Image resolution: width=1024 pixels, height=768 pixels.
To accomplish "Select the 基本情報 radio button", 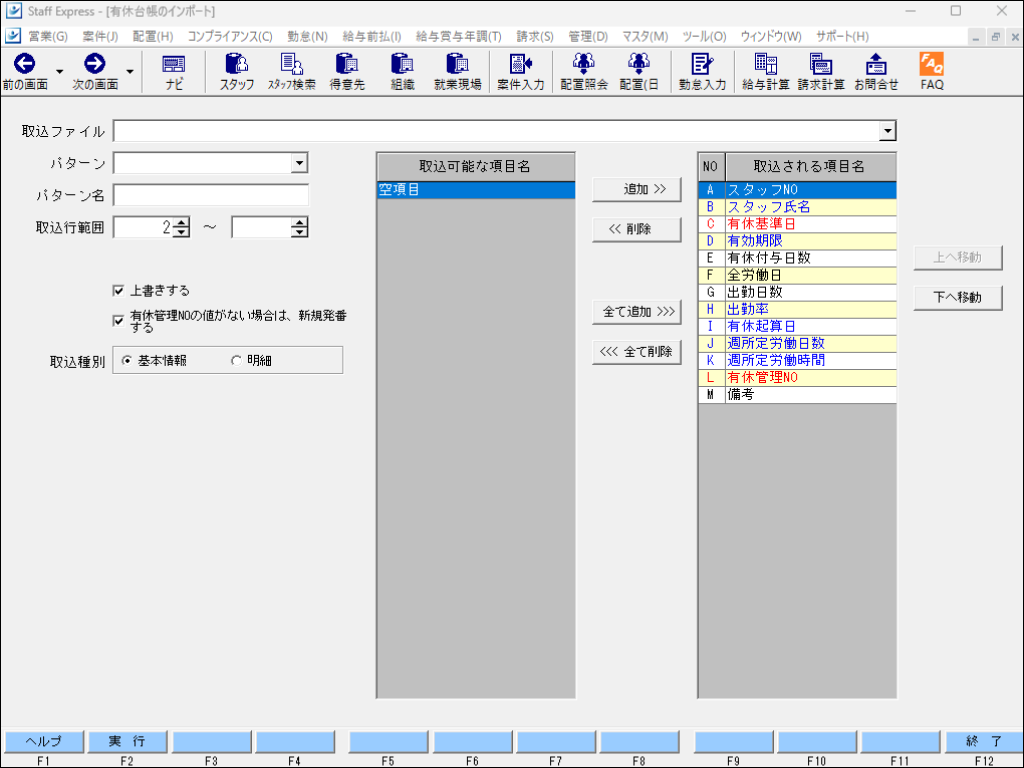I will coord(127,360).
